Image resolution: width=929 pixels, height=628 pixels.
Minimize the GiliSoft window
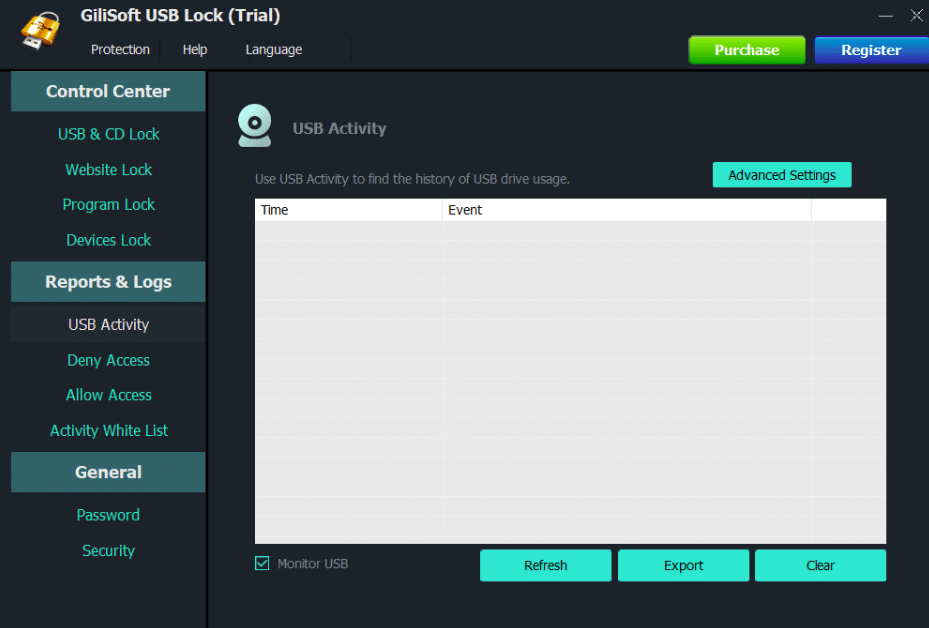(x=886, y=16)
